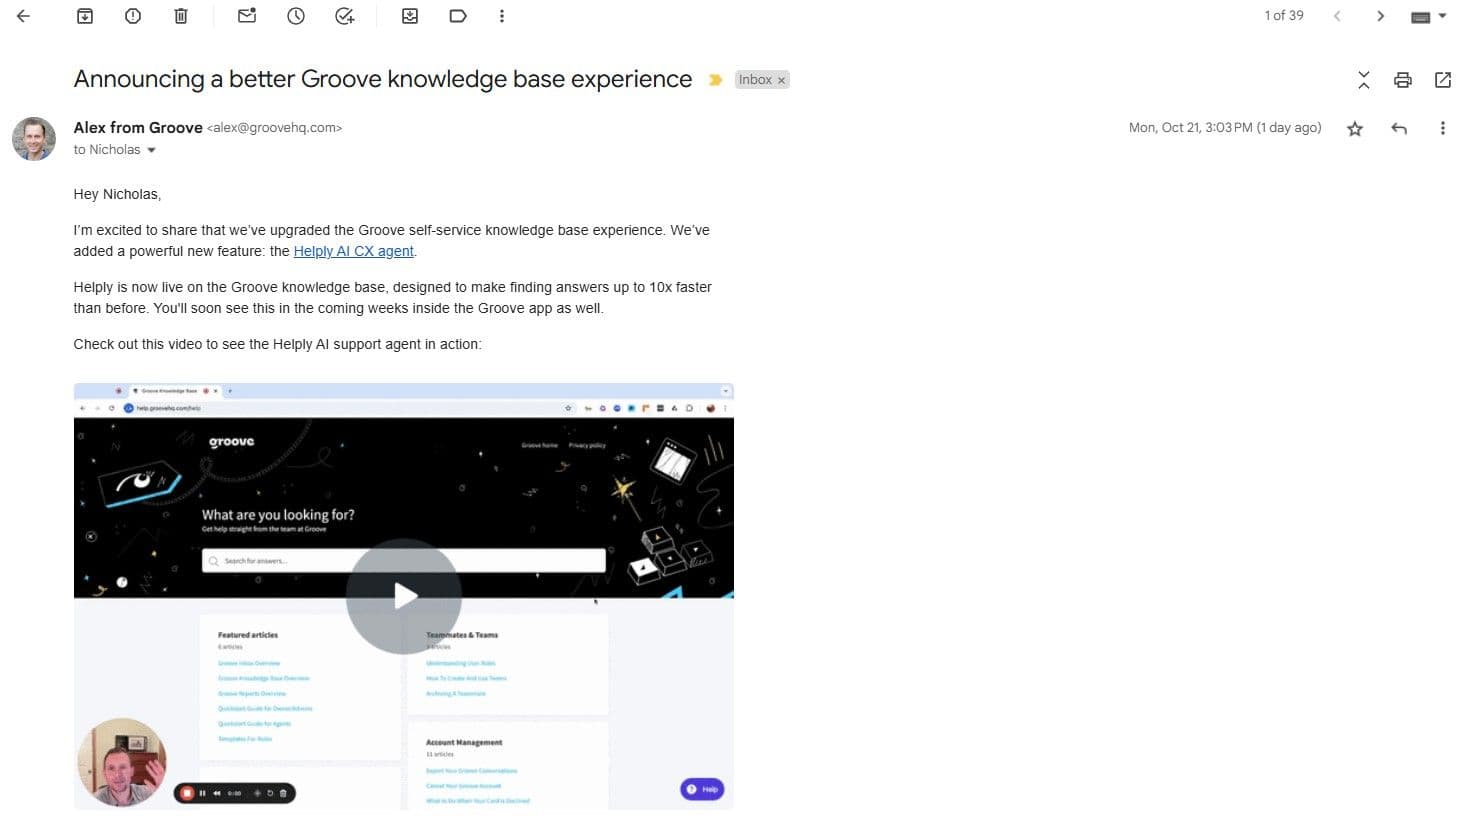
Task: Apply a label to this message
Action: [457, 15]
